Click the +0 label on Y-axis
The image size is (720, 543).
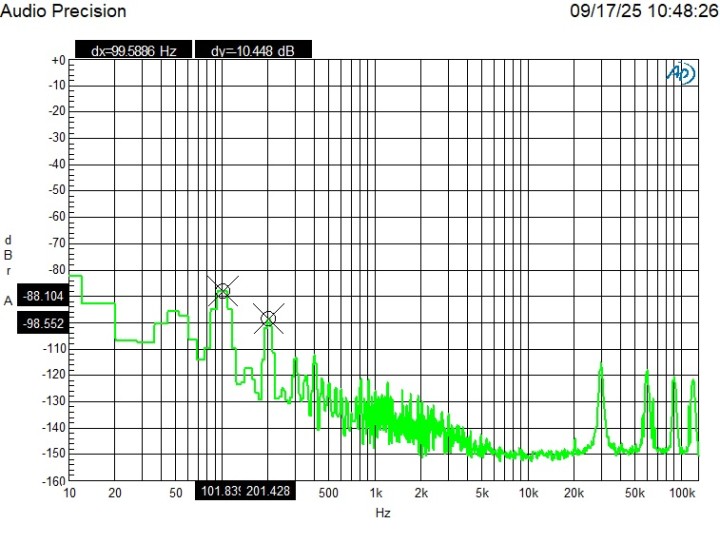(57, 61)
